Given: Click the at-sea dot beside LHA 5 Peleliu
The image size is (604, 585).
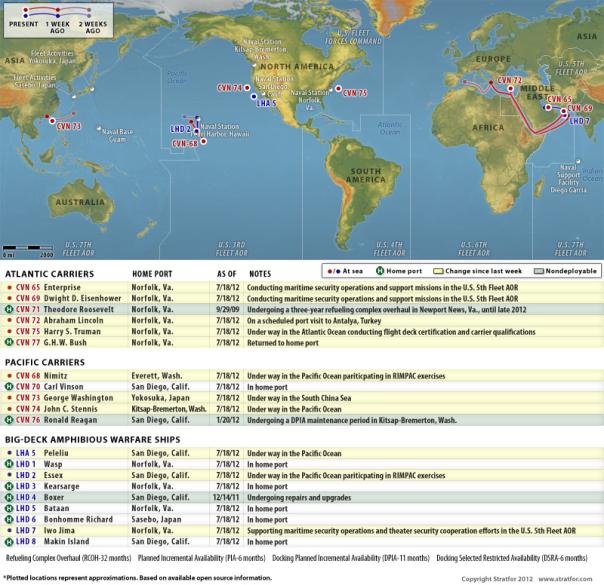Looking at the screenshot, I should (x=9, y=453).
